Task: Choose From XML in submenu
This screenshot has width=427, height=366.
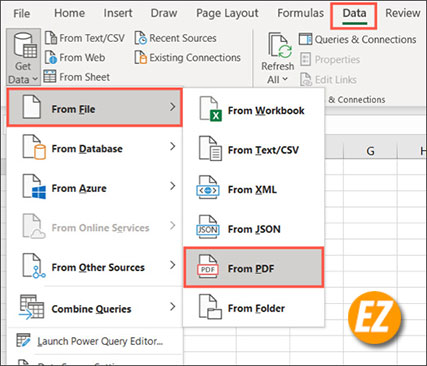Action: coord(254,189)
